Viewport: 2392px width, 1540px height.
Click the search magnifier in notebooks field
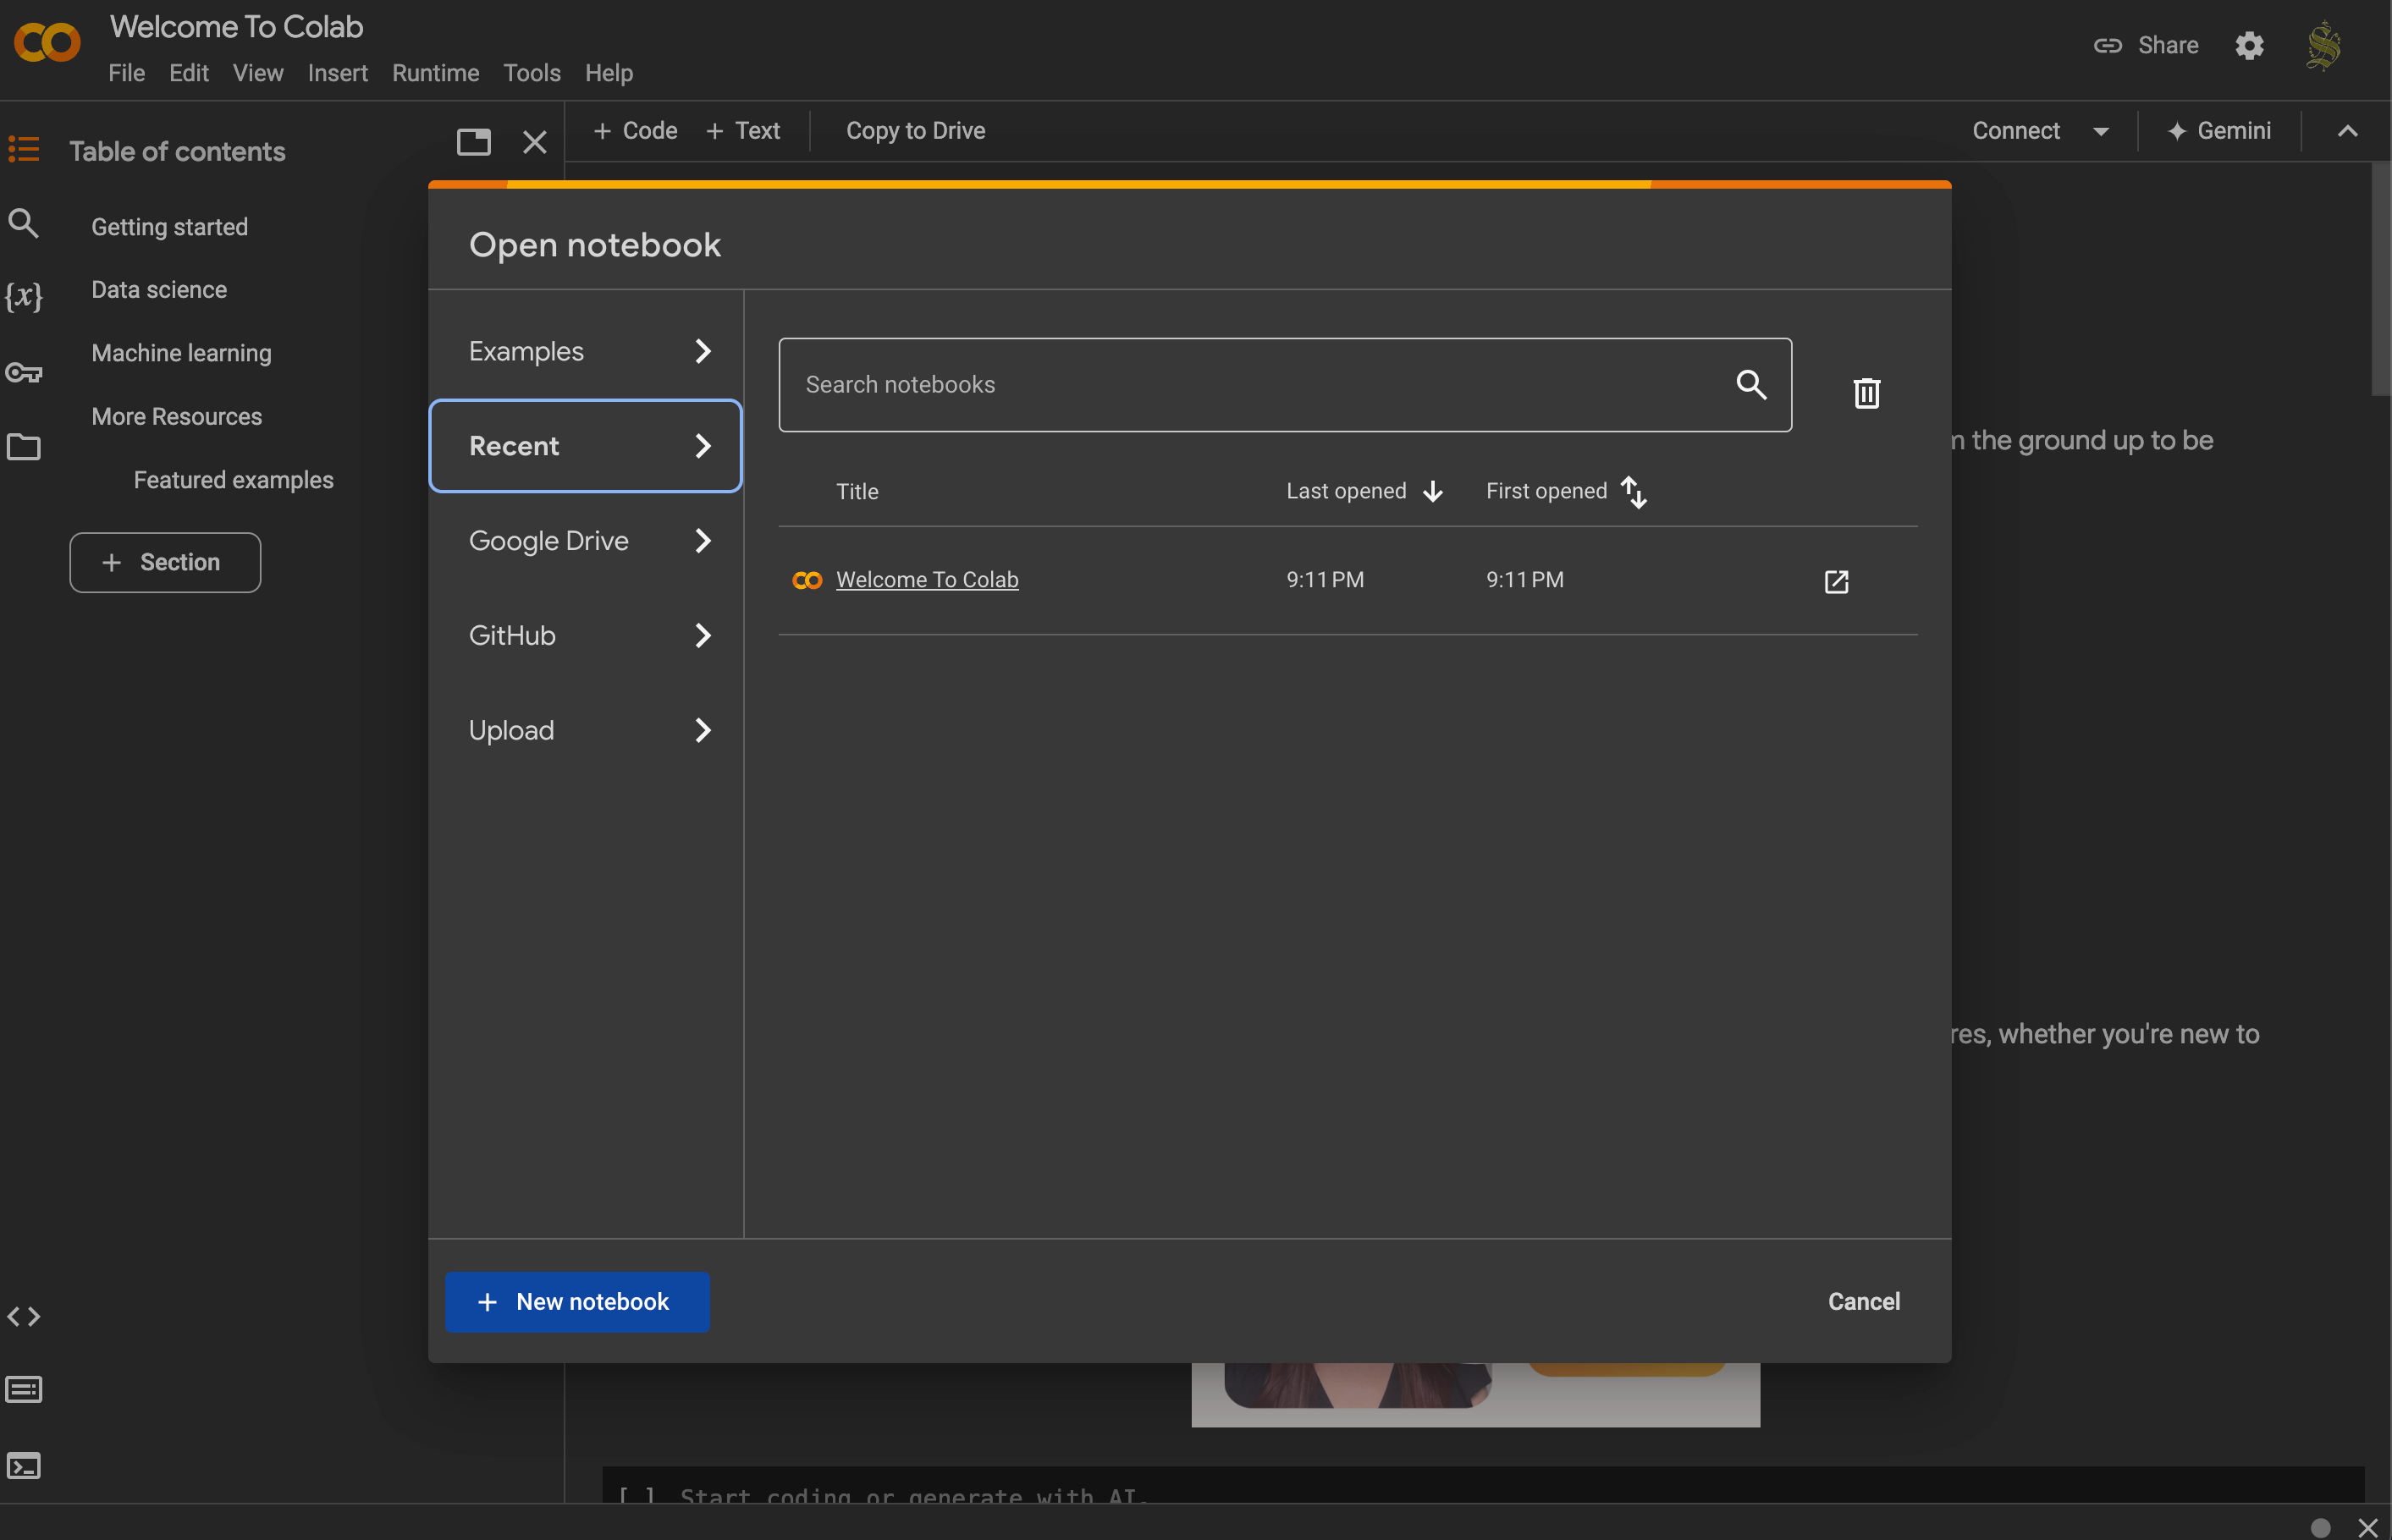pyautogui.click(x=1750, y=384)
